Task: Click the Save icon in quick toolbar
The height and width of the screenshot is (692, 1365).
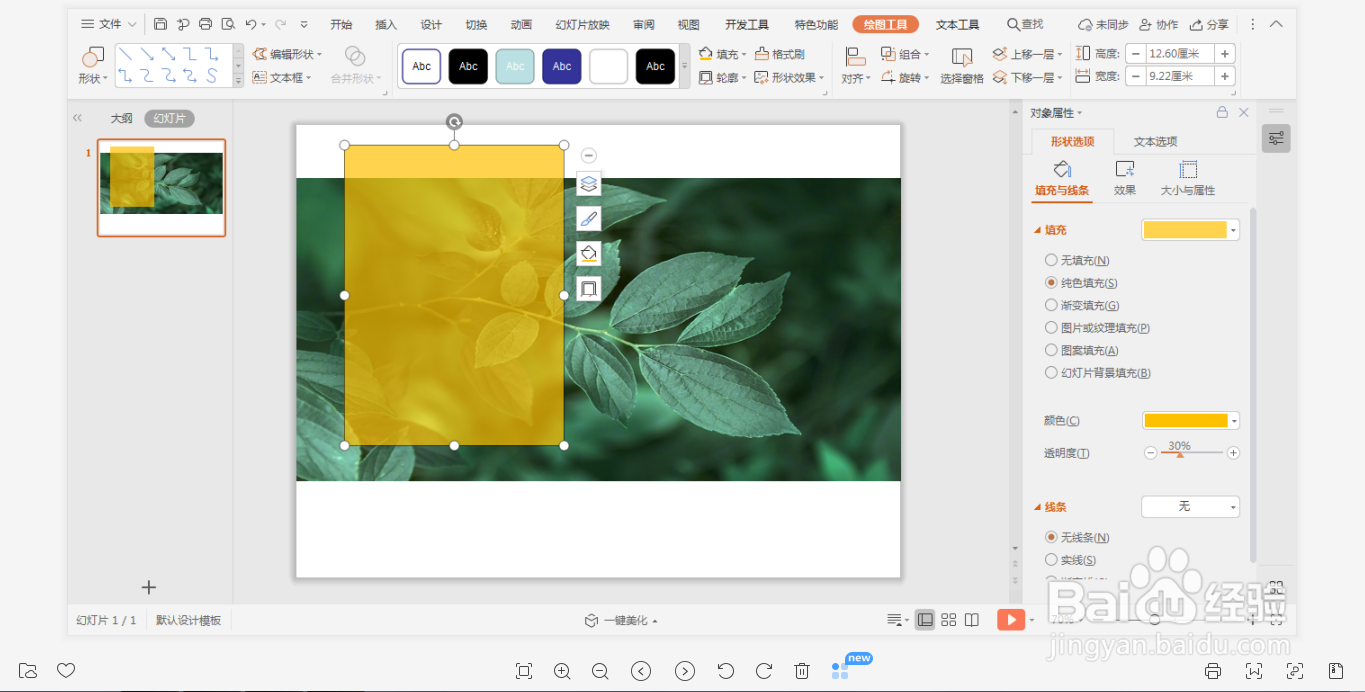Action: click(x=160, y=24)
